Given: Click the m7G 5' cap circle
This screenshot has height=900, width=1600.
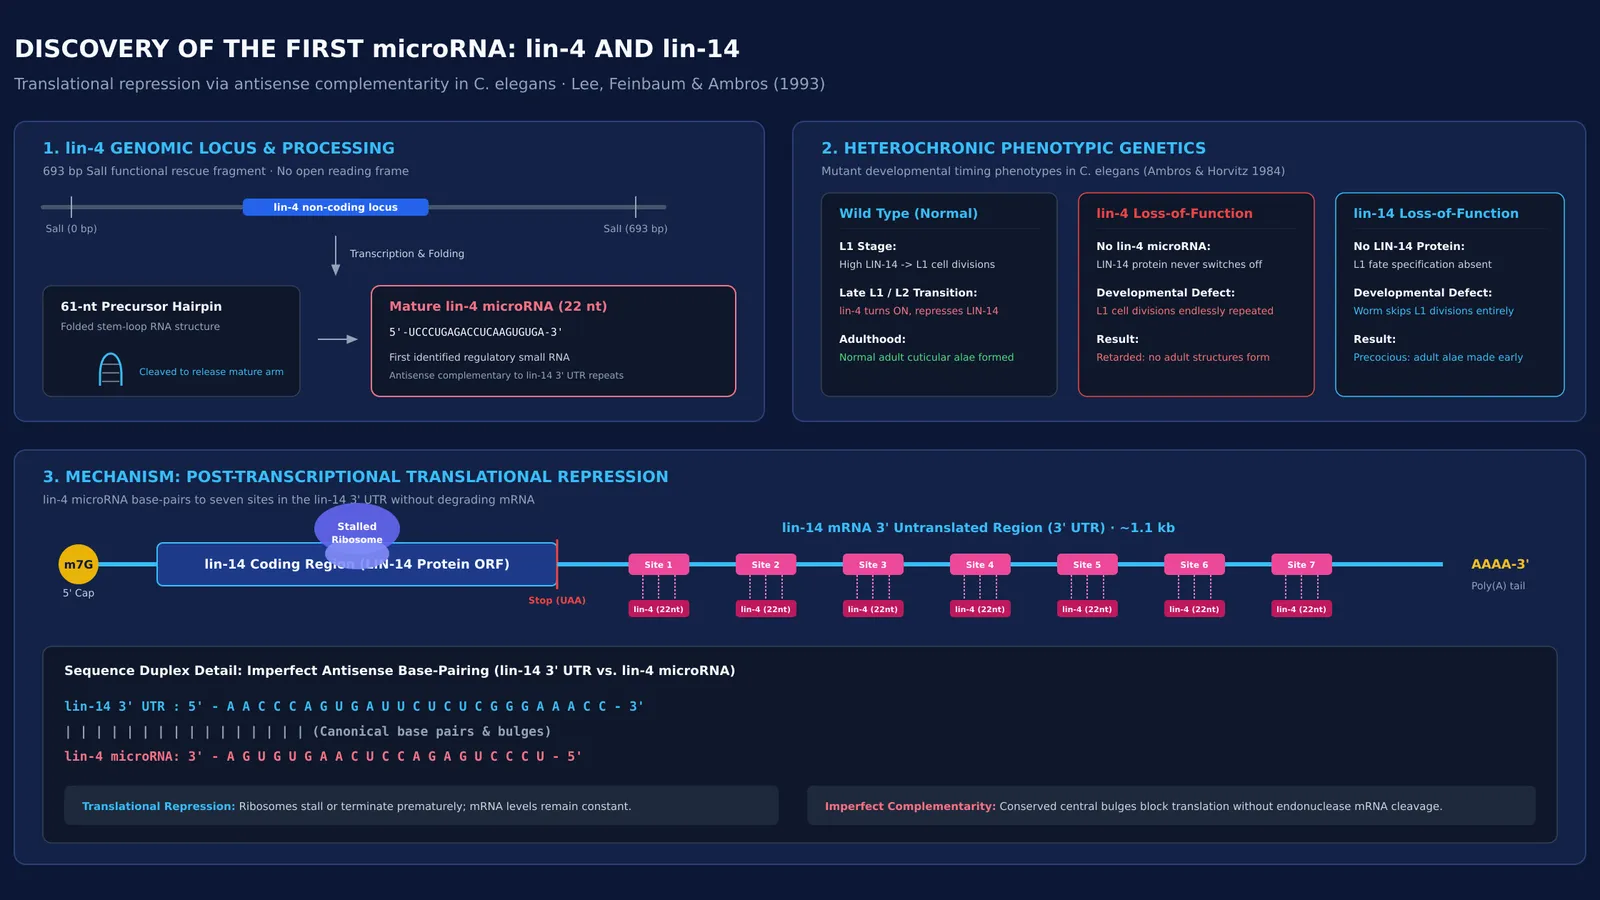Looking at the screenshot, I should point(79,564).
